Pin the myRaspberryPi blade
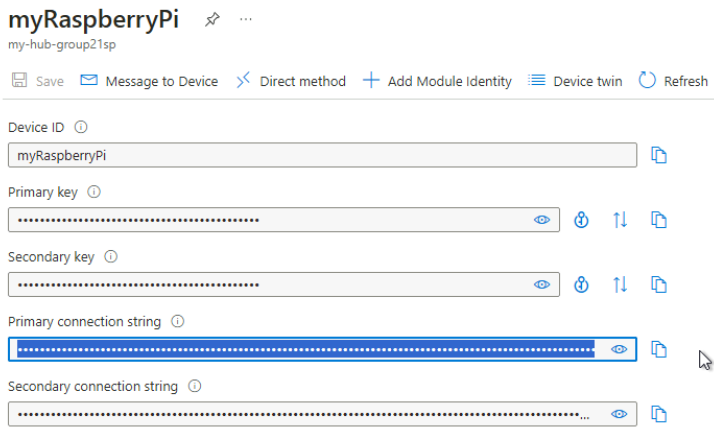The image size is (714, 441). (212, 19)
